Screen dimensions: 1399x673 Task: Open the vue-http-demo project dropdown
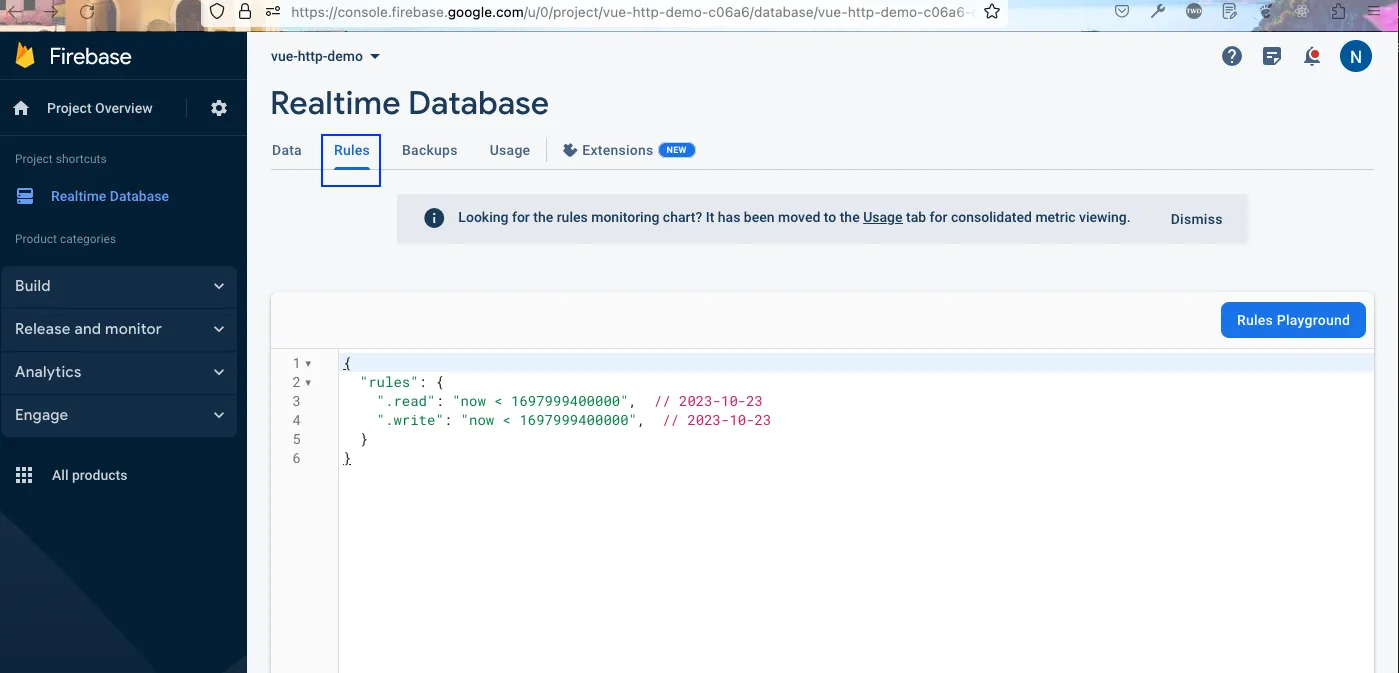coord(325,56)
